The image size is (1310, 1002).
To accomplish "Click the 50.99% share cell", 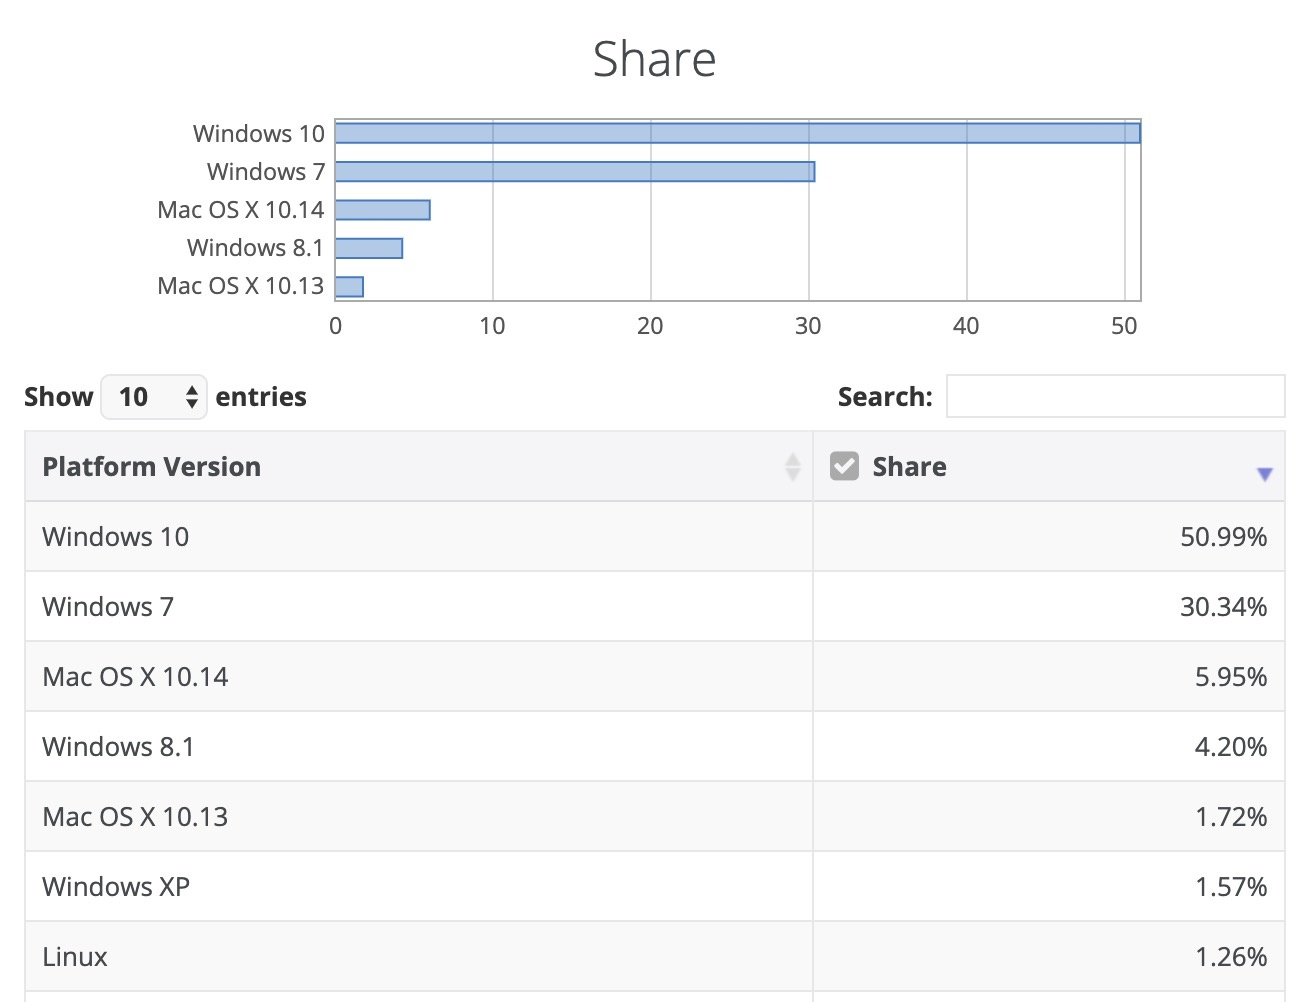I will [x=1222, y=537].
